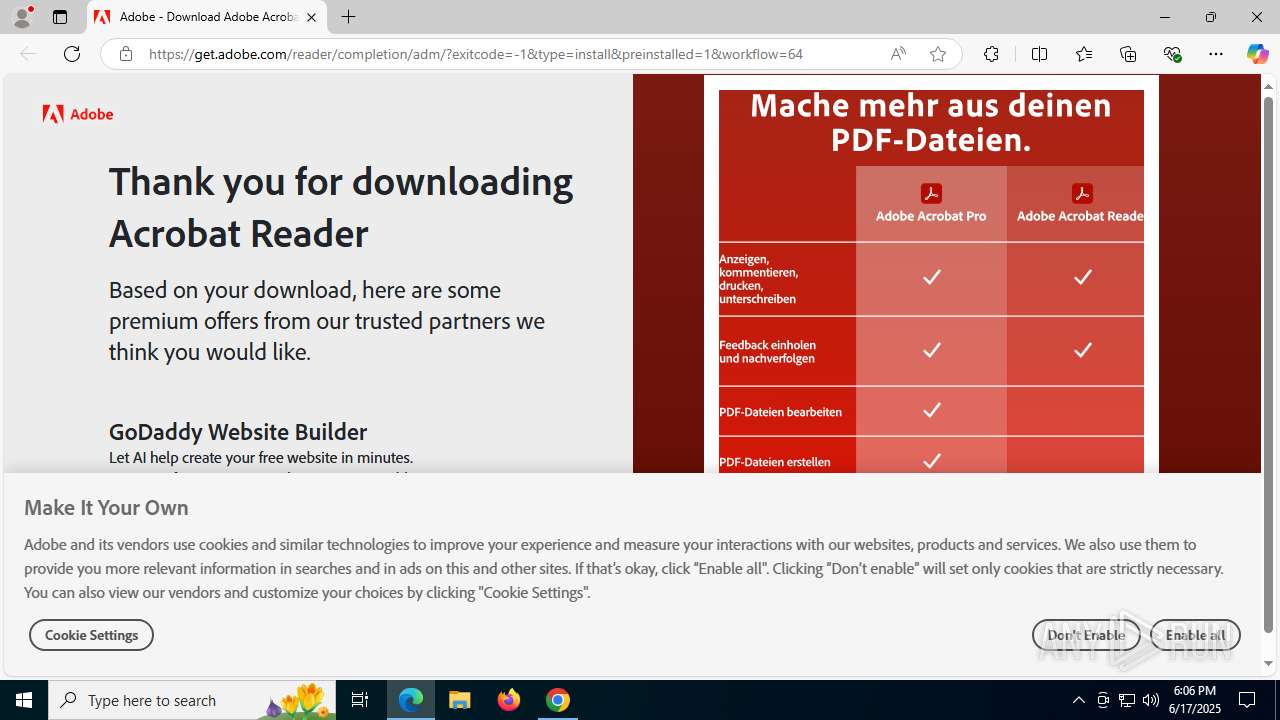Open the Extensions icon
The height and width of the screenshot is (720, 1280).
click(x=991, y=54)
